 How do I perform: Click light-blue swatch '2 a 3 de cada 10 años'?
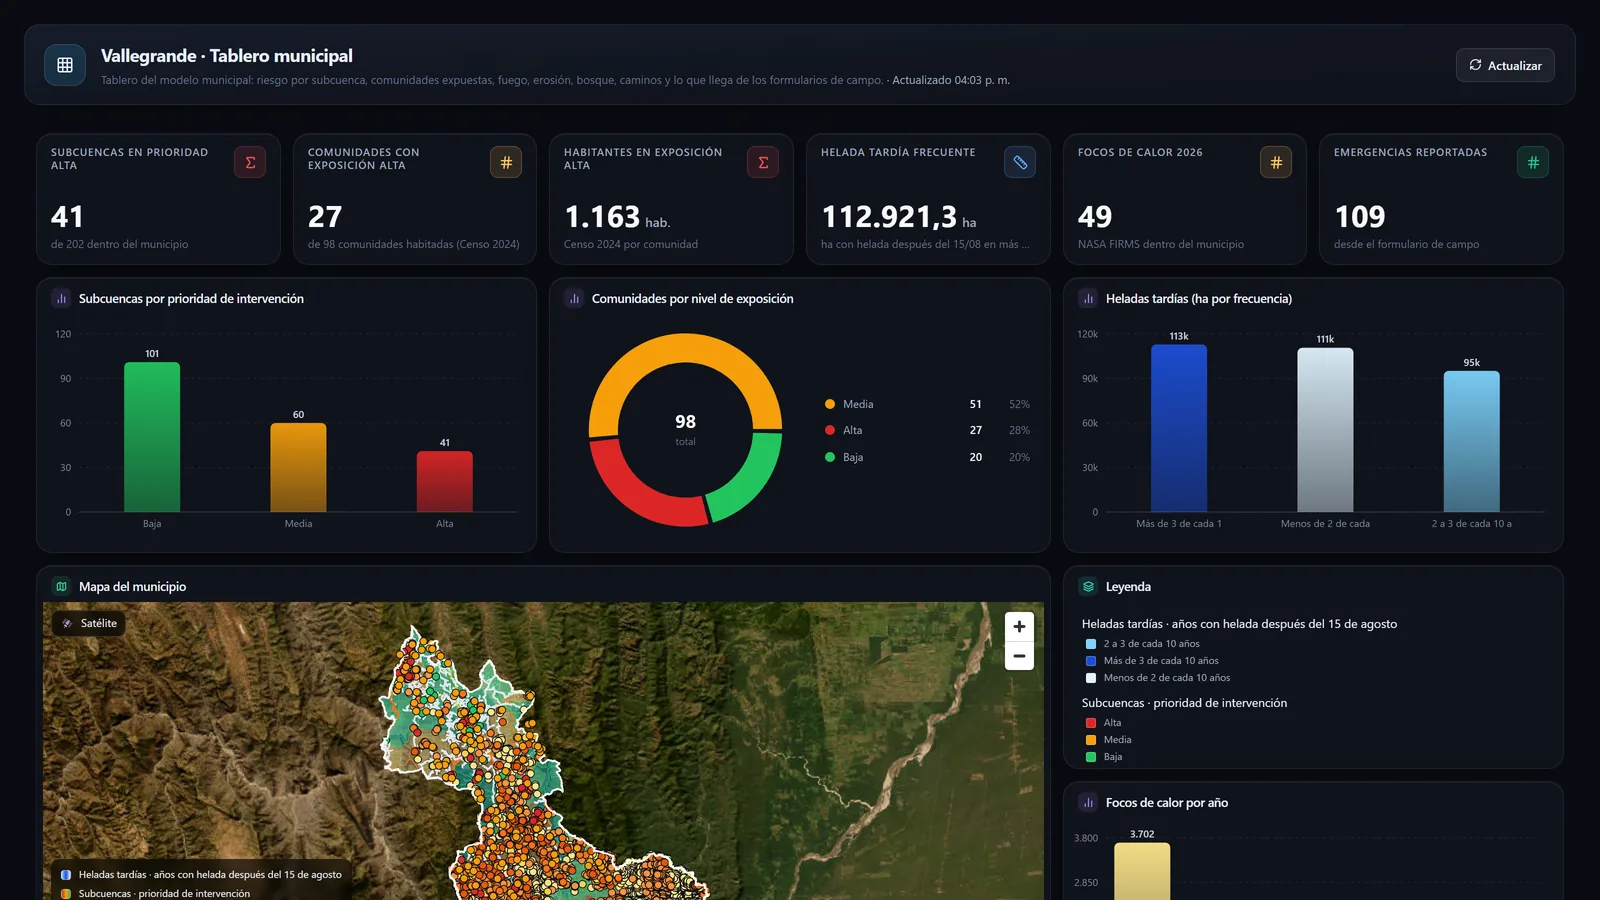point(1091,644)
